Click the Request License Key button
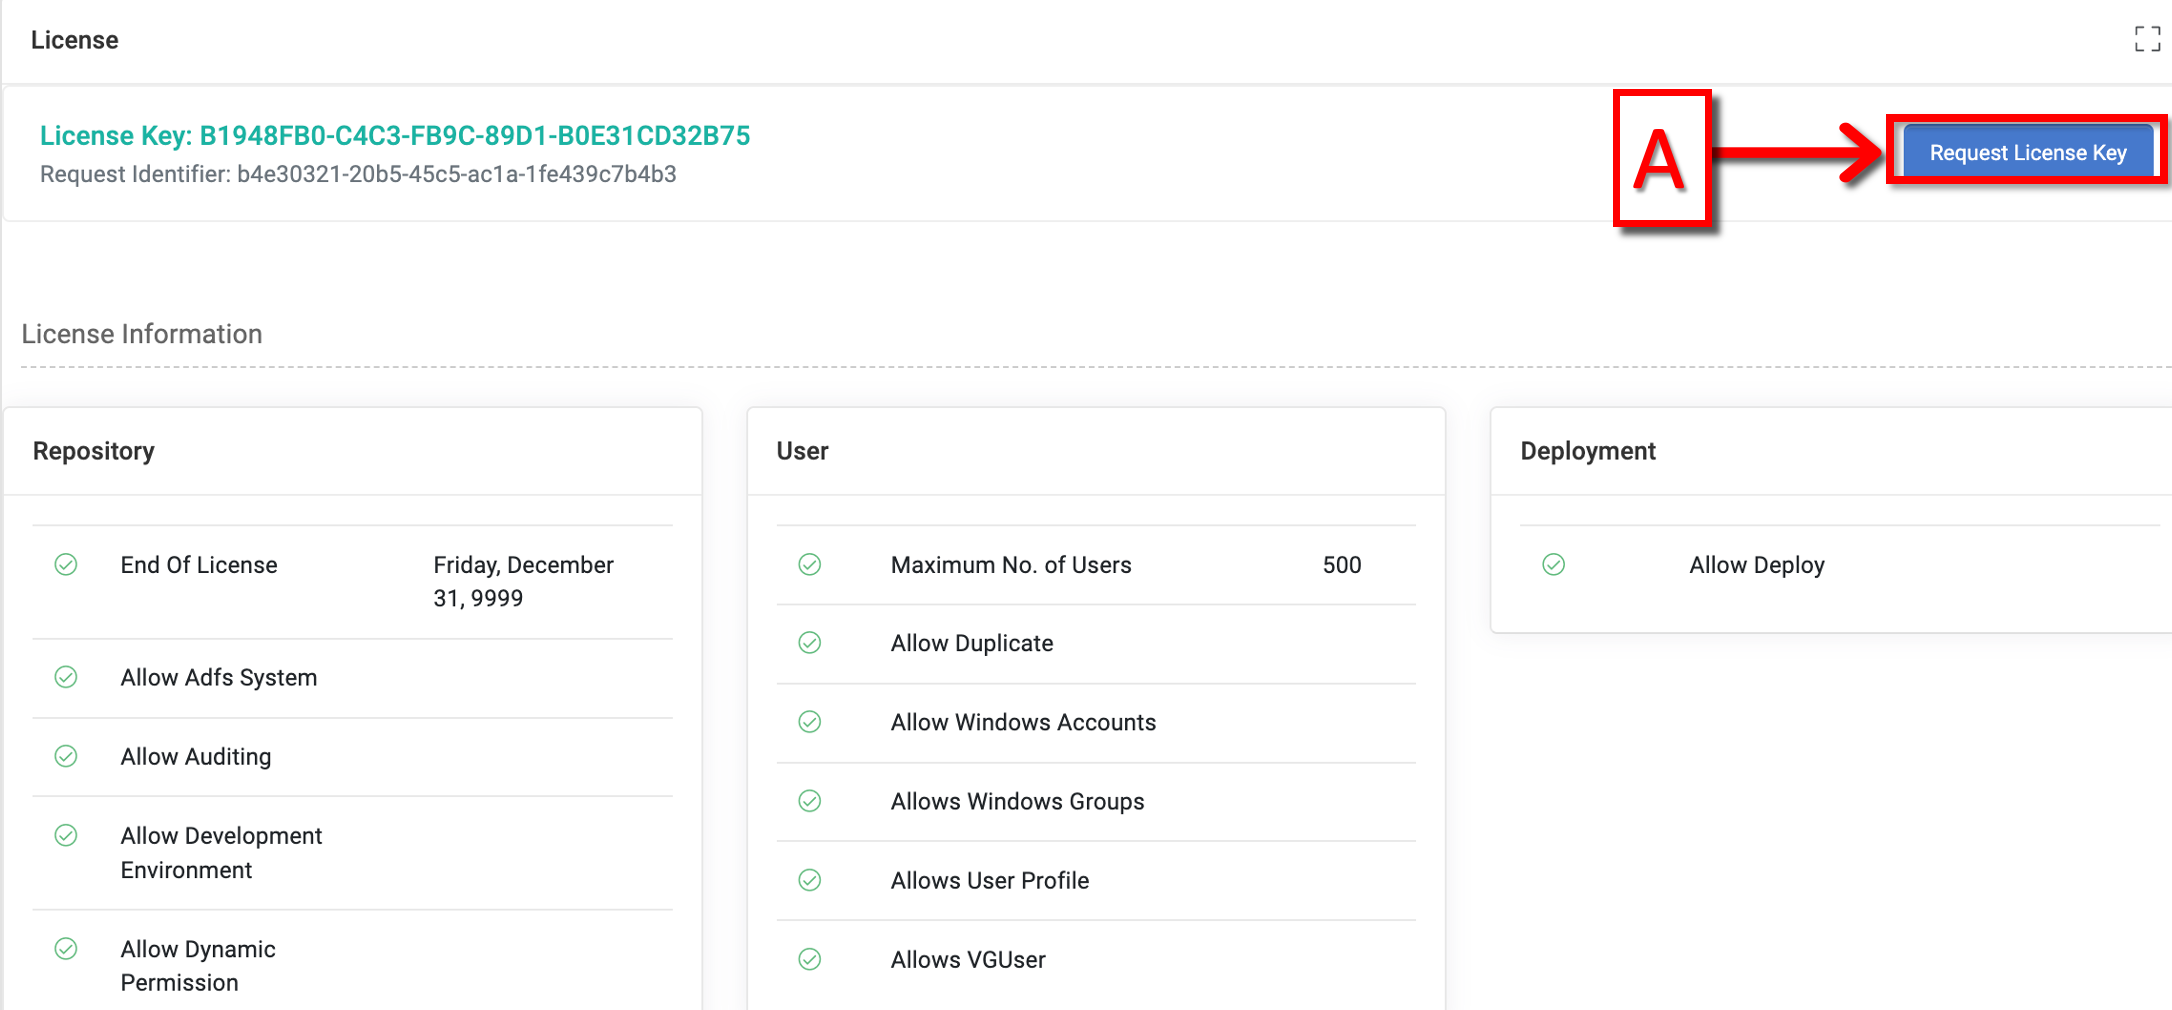The height and width of the screenshot is (1010, 2172). (x=2027, y=152)
